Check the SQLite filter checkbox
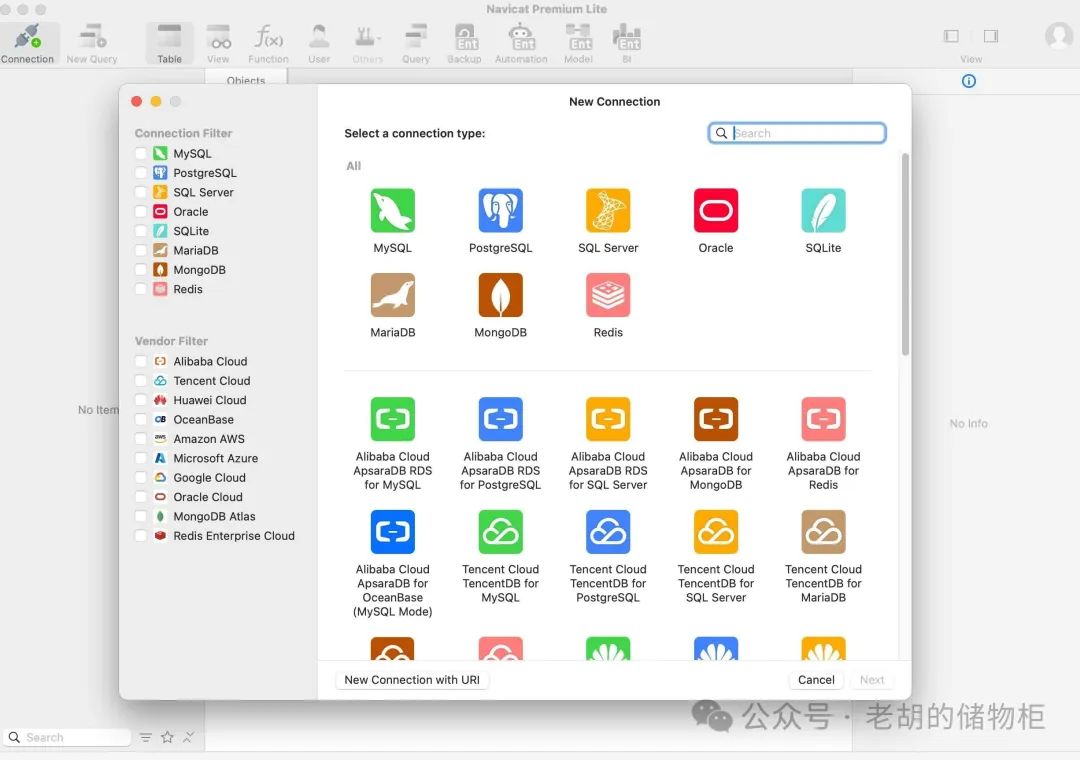Image resolution: width=1080 pixels, height=760 pixels. tap(141, 231)
